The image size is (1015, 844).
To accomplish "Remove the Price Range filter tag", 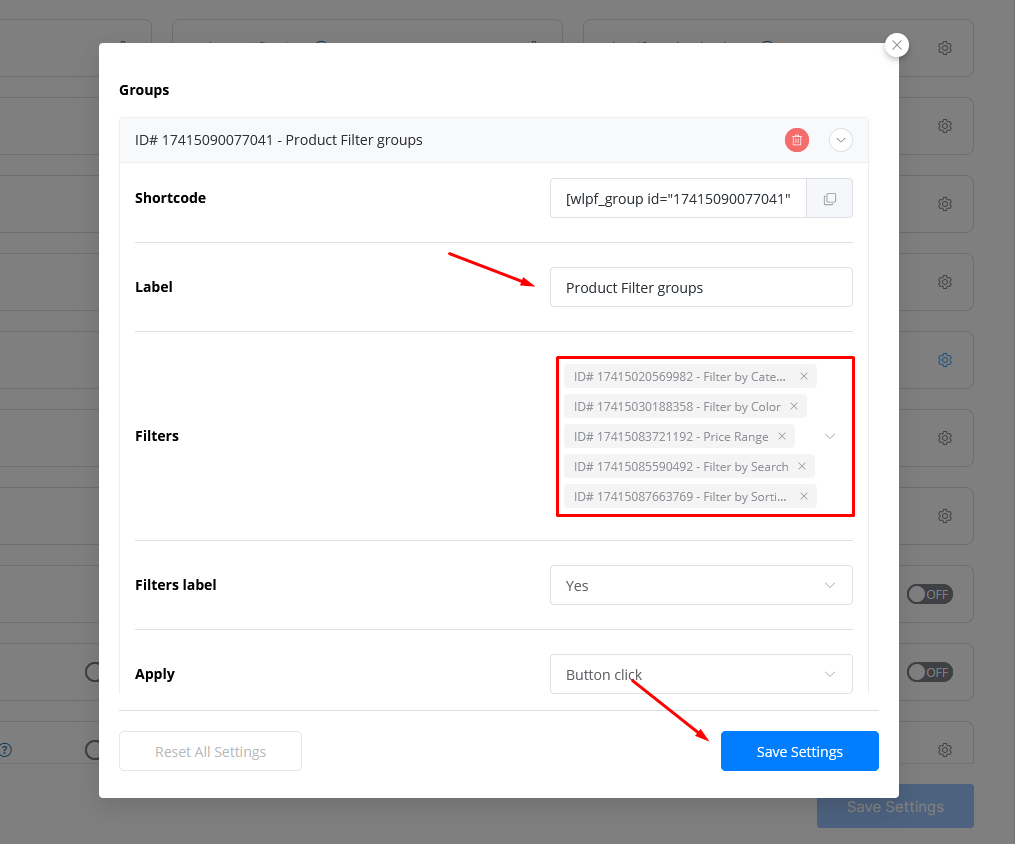I will [781, 437].
